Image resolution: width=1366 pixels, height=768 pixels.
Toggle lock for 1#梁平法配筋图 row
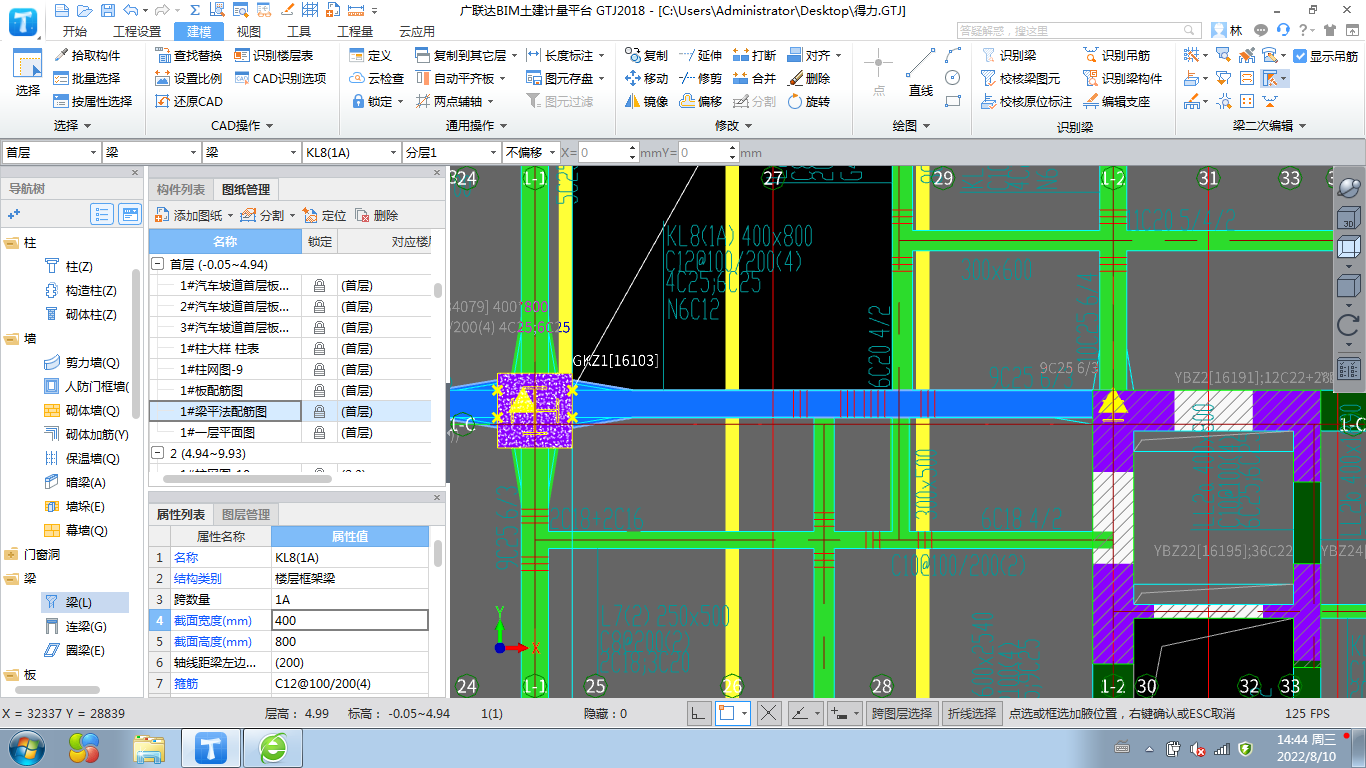pos(319,411)
